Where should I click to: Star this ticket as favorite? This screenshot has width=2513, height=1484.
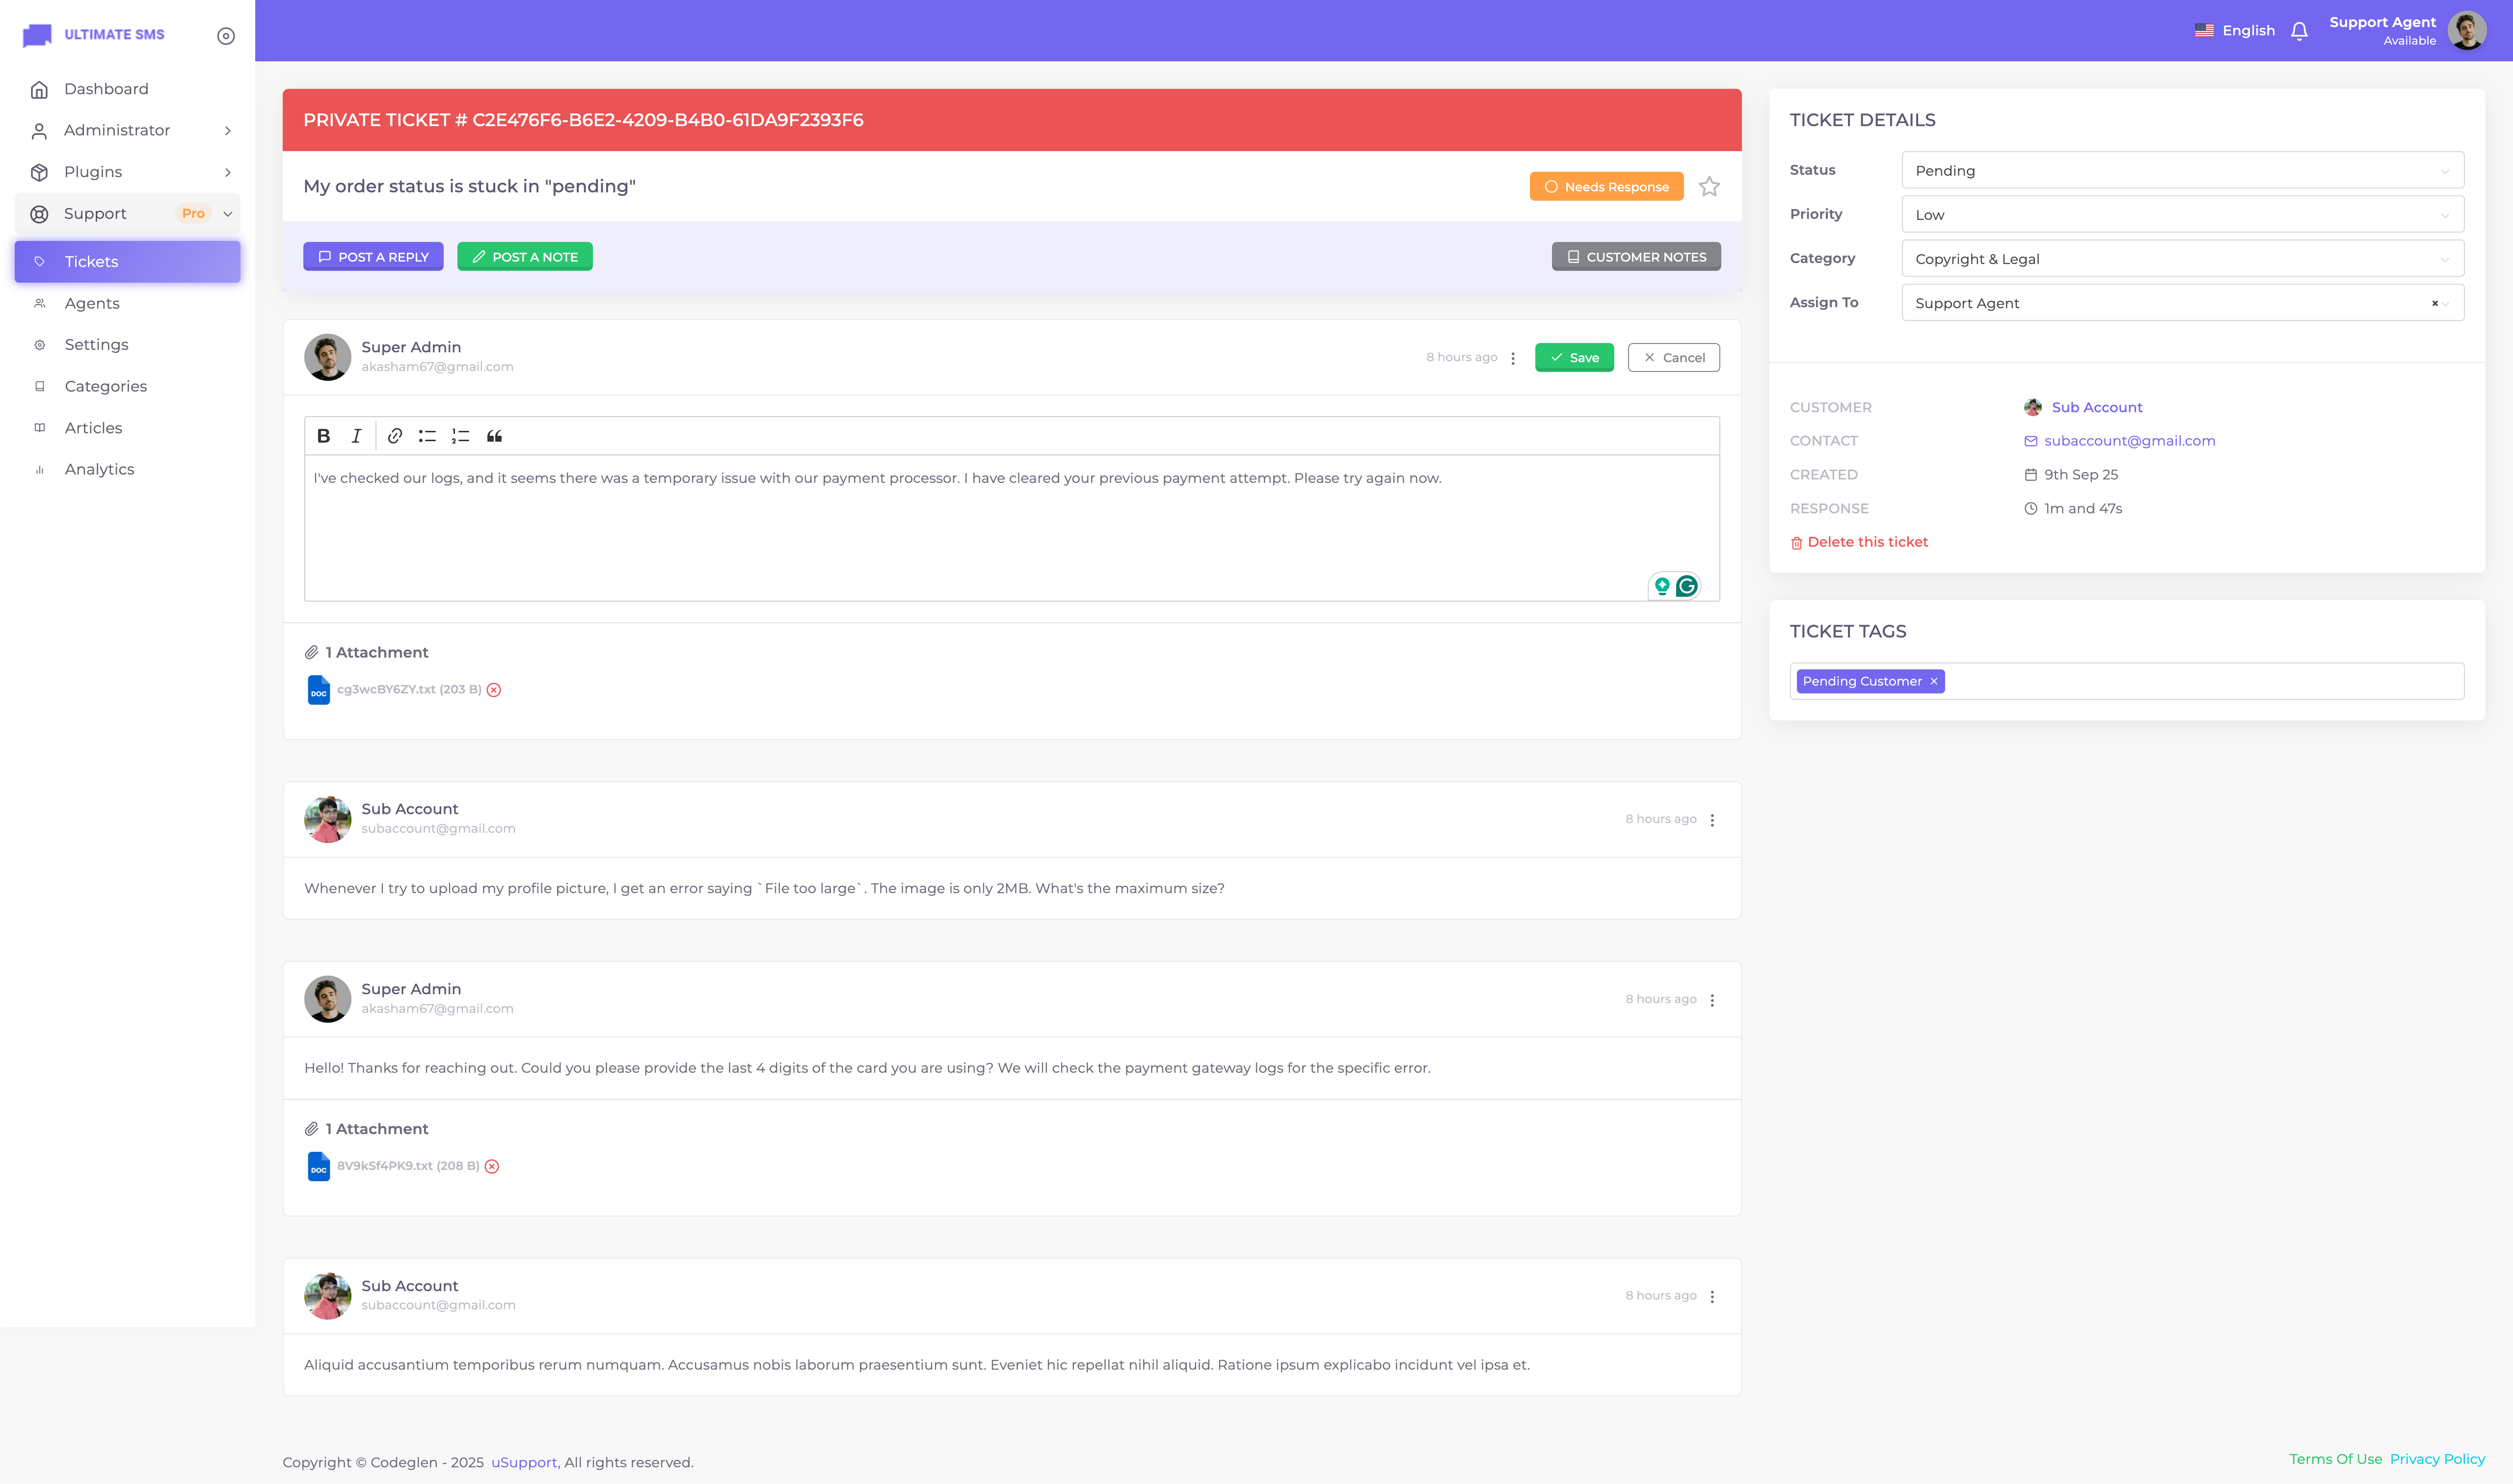[x=1709, y=187]
